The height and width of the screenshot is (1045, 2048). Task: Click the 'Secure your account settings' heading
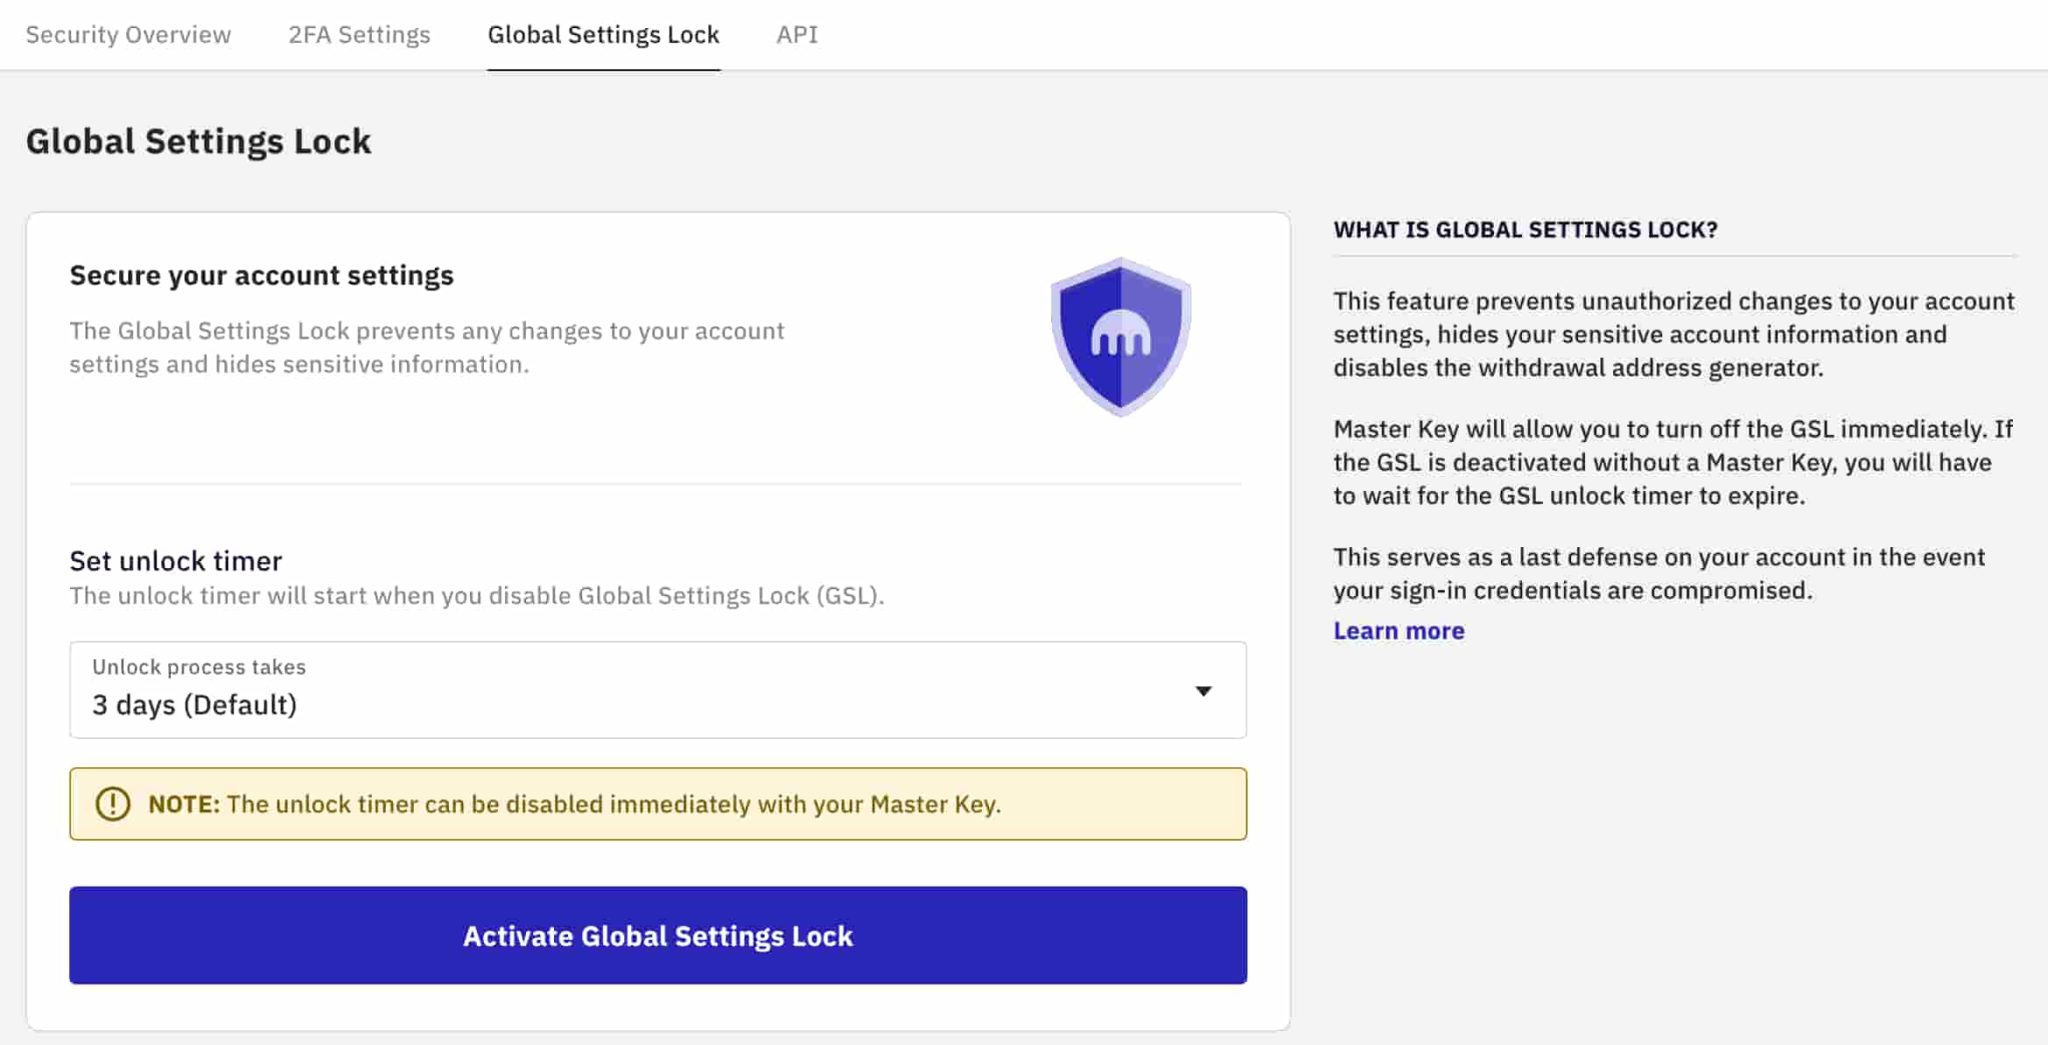(261, 276)
